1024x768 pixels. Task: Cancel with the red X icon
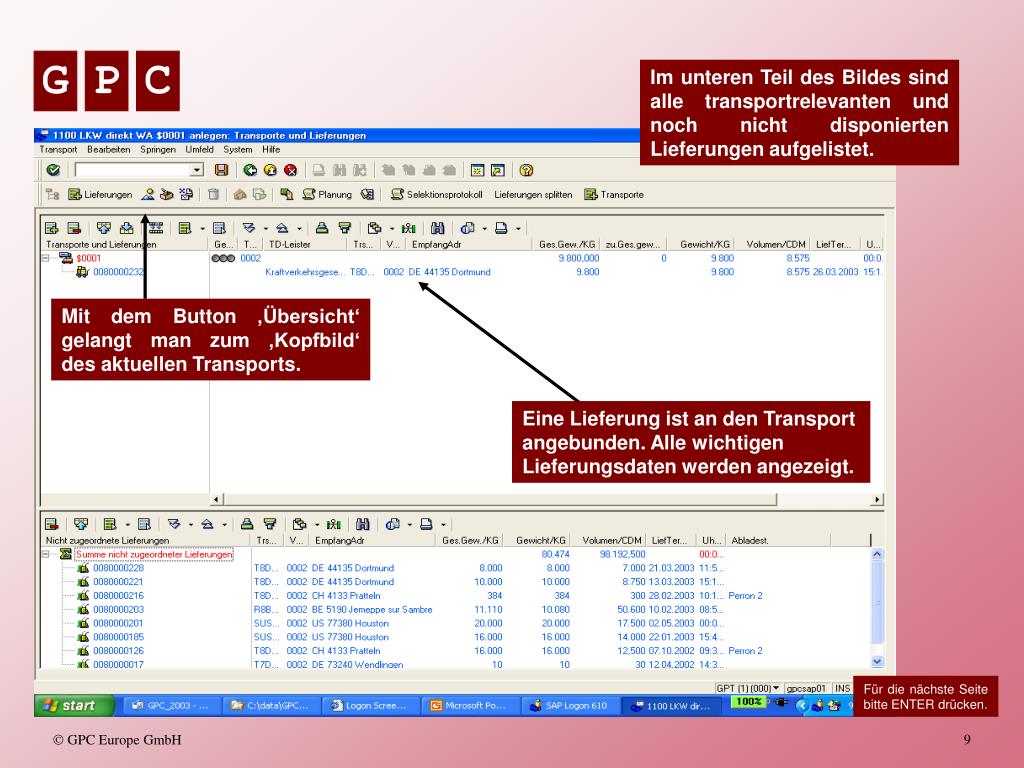tap(291, 170)
